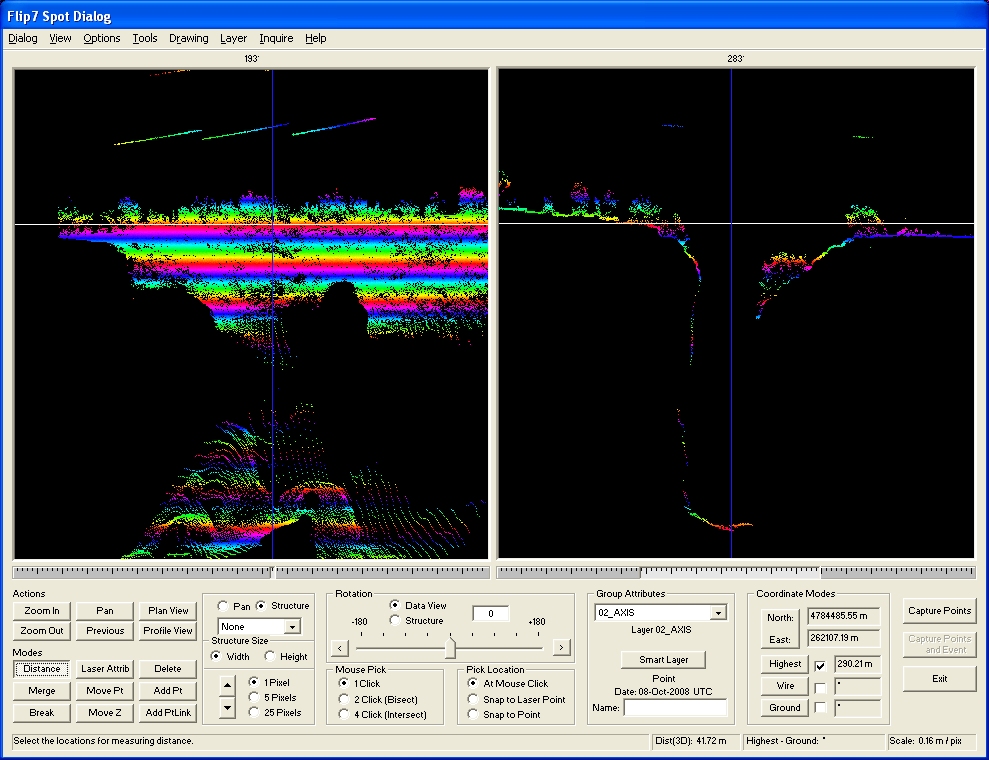Switch to Profile View
Image resolution: width=989 pixels, height=760 pixels.
[168, 631]
